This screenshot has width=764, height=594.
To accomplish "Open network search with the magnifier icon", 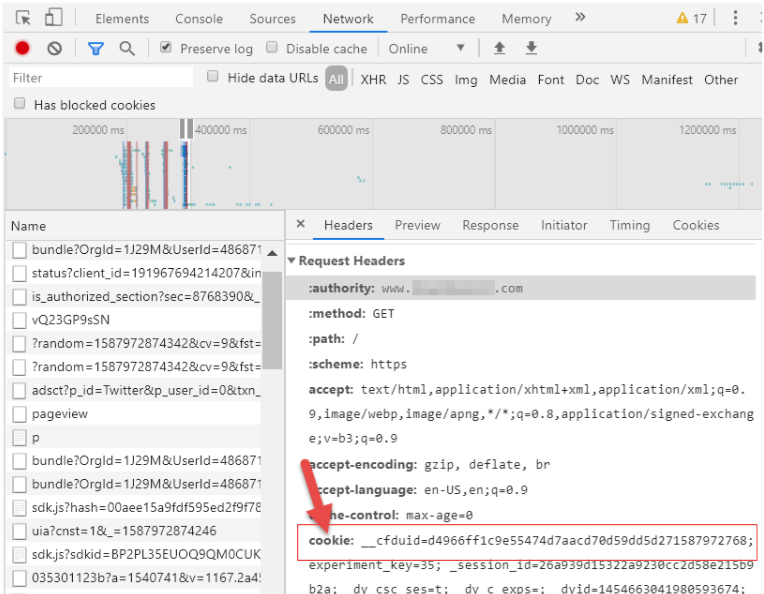I will click(x=127, y=48).
